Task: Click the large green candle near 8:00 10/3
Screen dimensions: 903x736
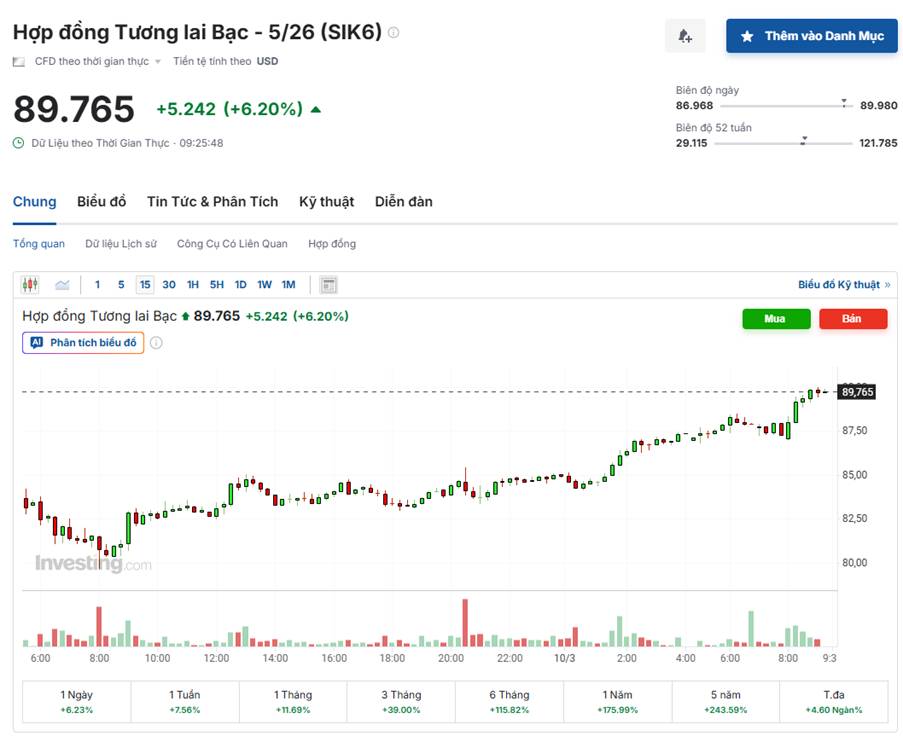Action: coord(796,412)
